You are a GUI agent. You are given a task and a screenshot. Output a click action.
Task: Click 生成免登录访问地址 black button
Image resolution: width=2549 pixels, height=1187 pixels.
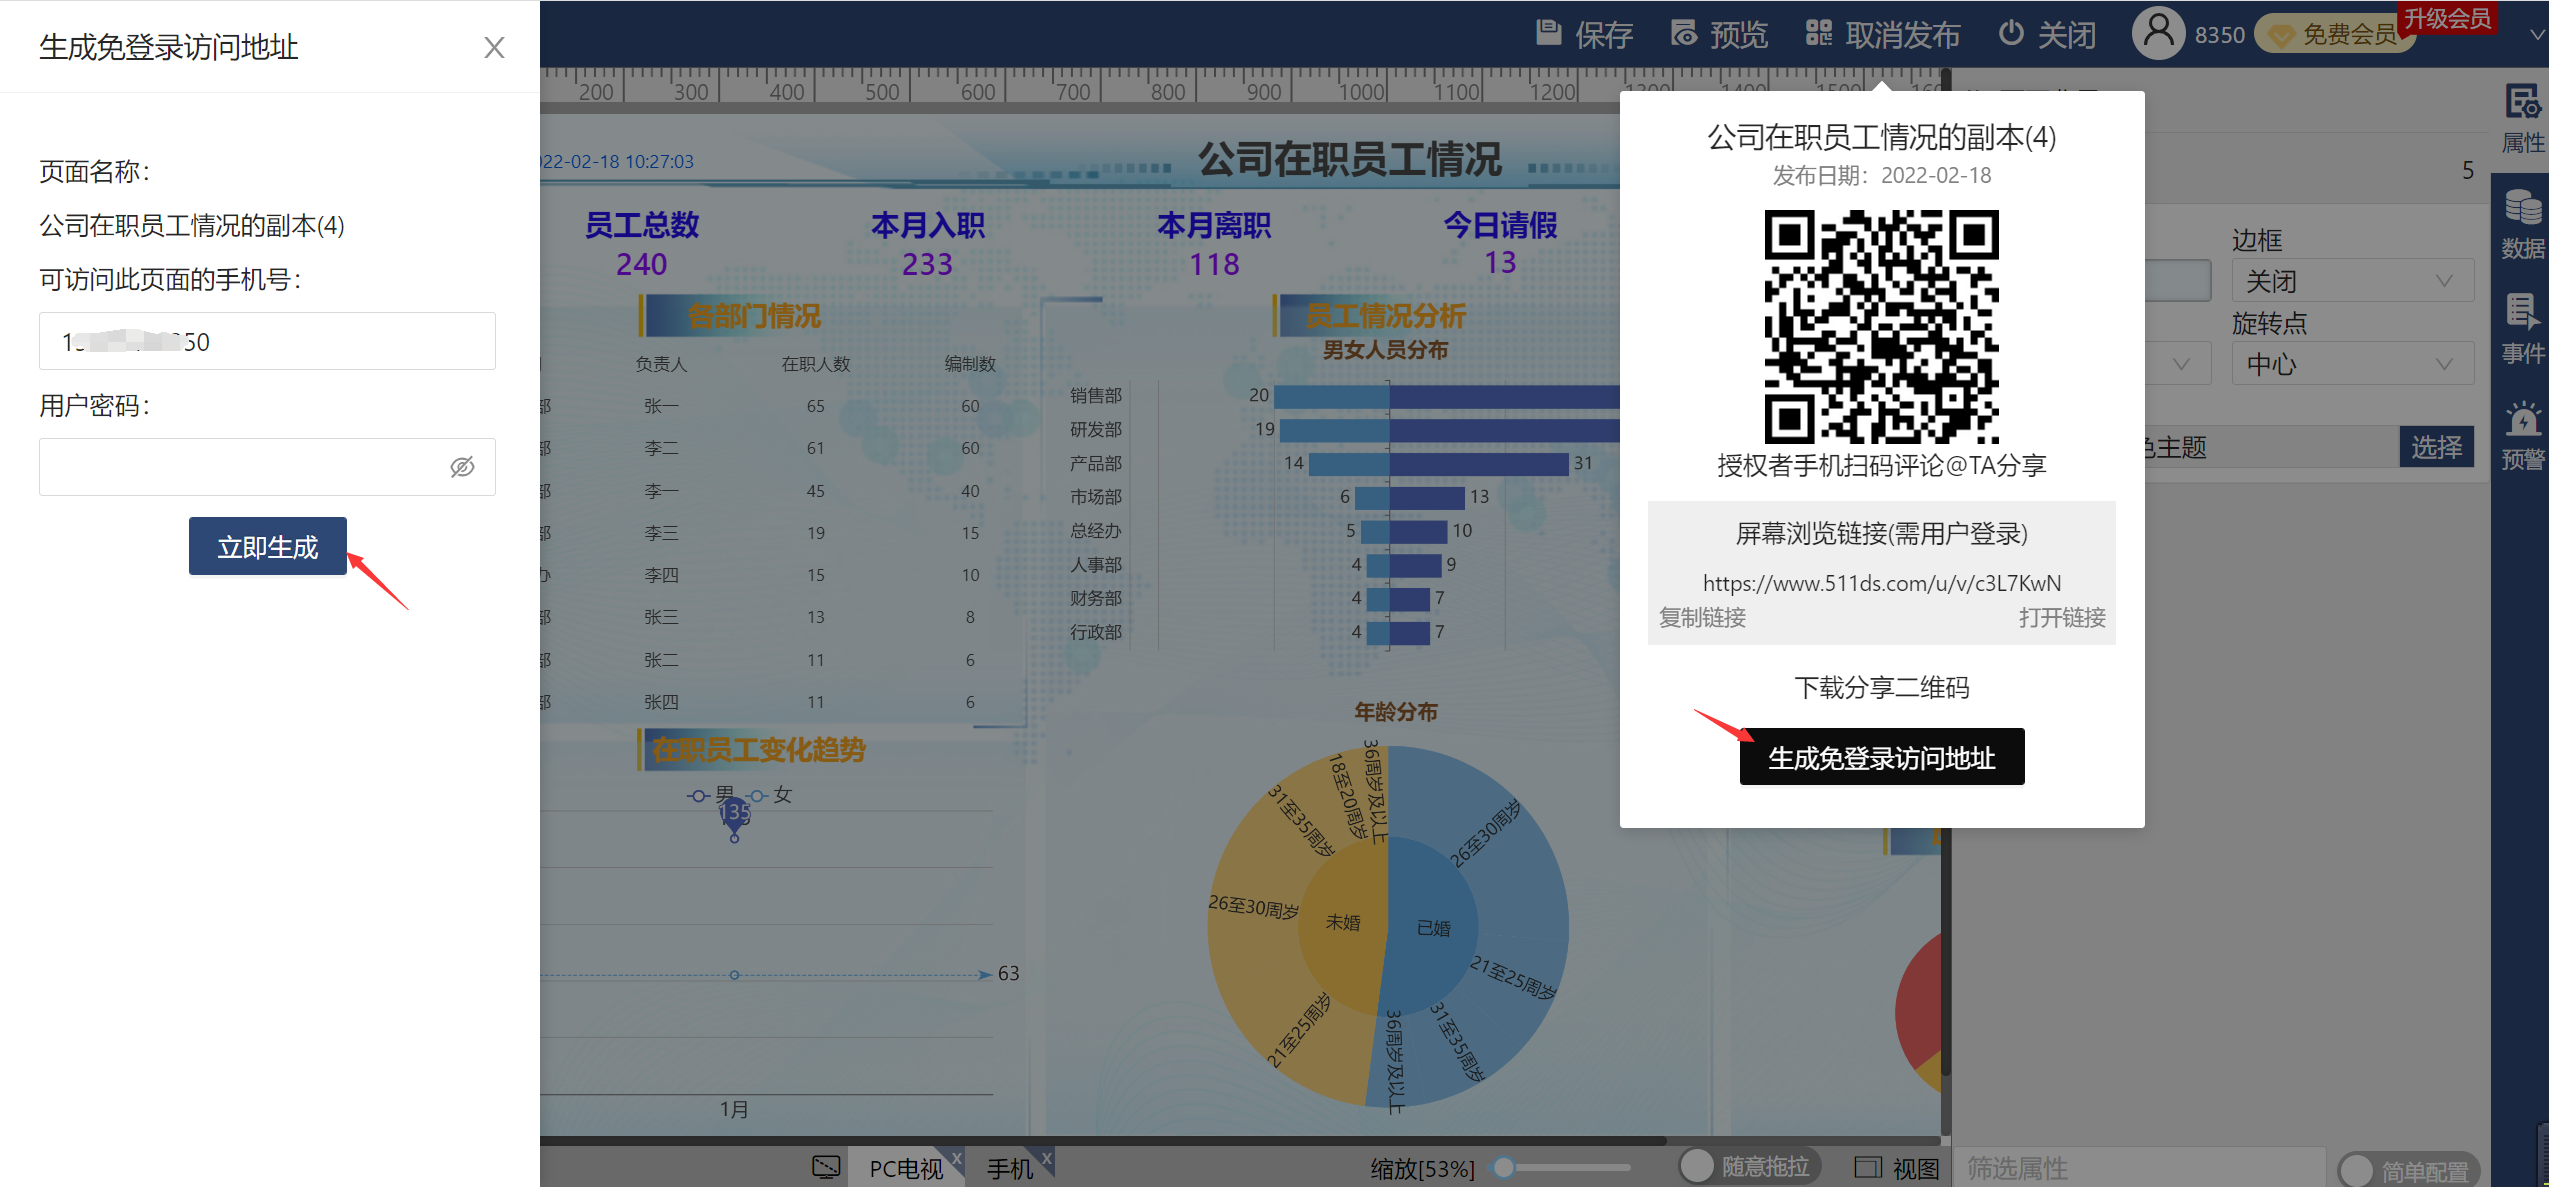coord(1882,757)
